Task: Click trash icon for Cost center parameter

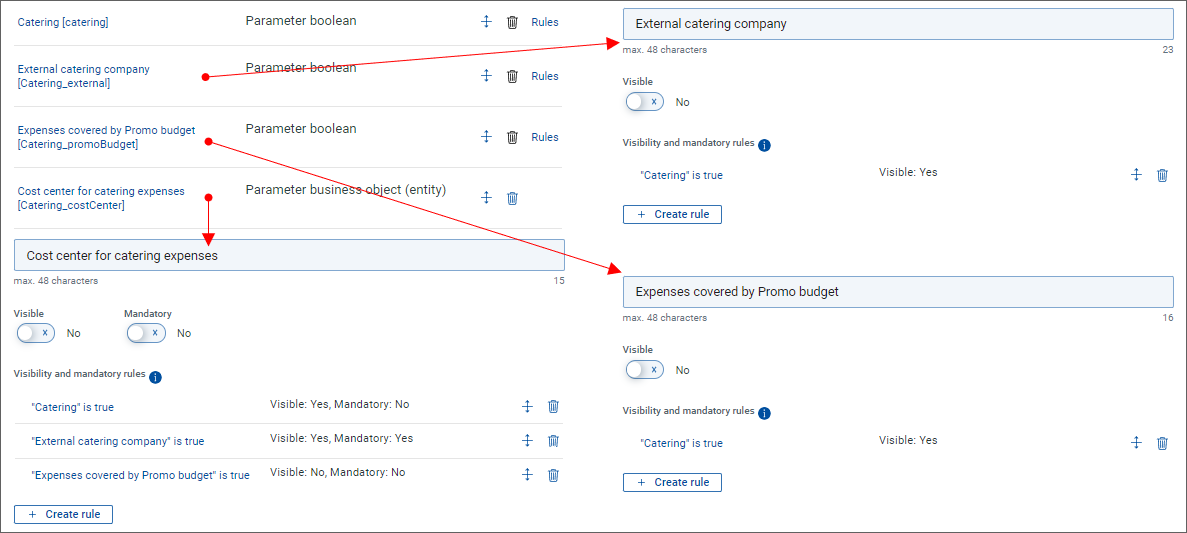Action: (x=512, y=198)
